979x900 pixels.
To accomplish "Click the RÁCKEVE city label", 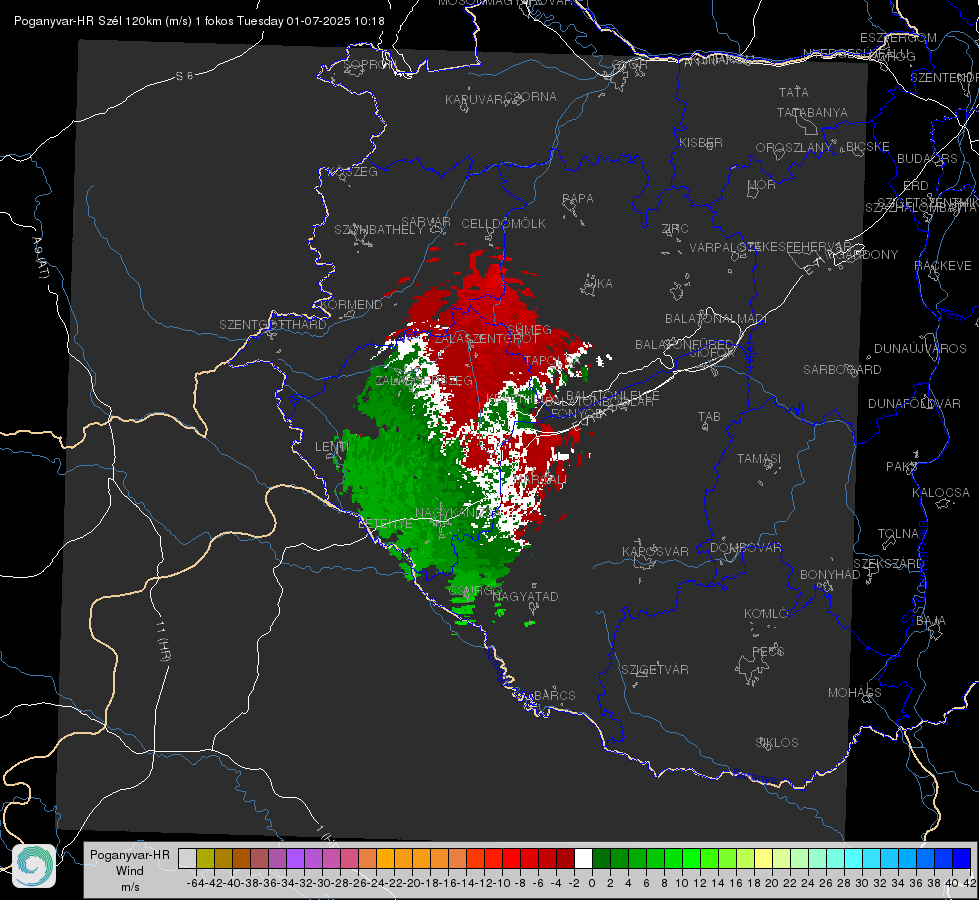I will tap(943, 266).
